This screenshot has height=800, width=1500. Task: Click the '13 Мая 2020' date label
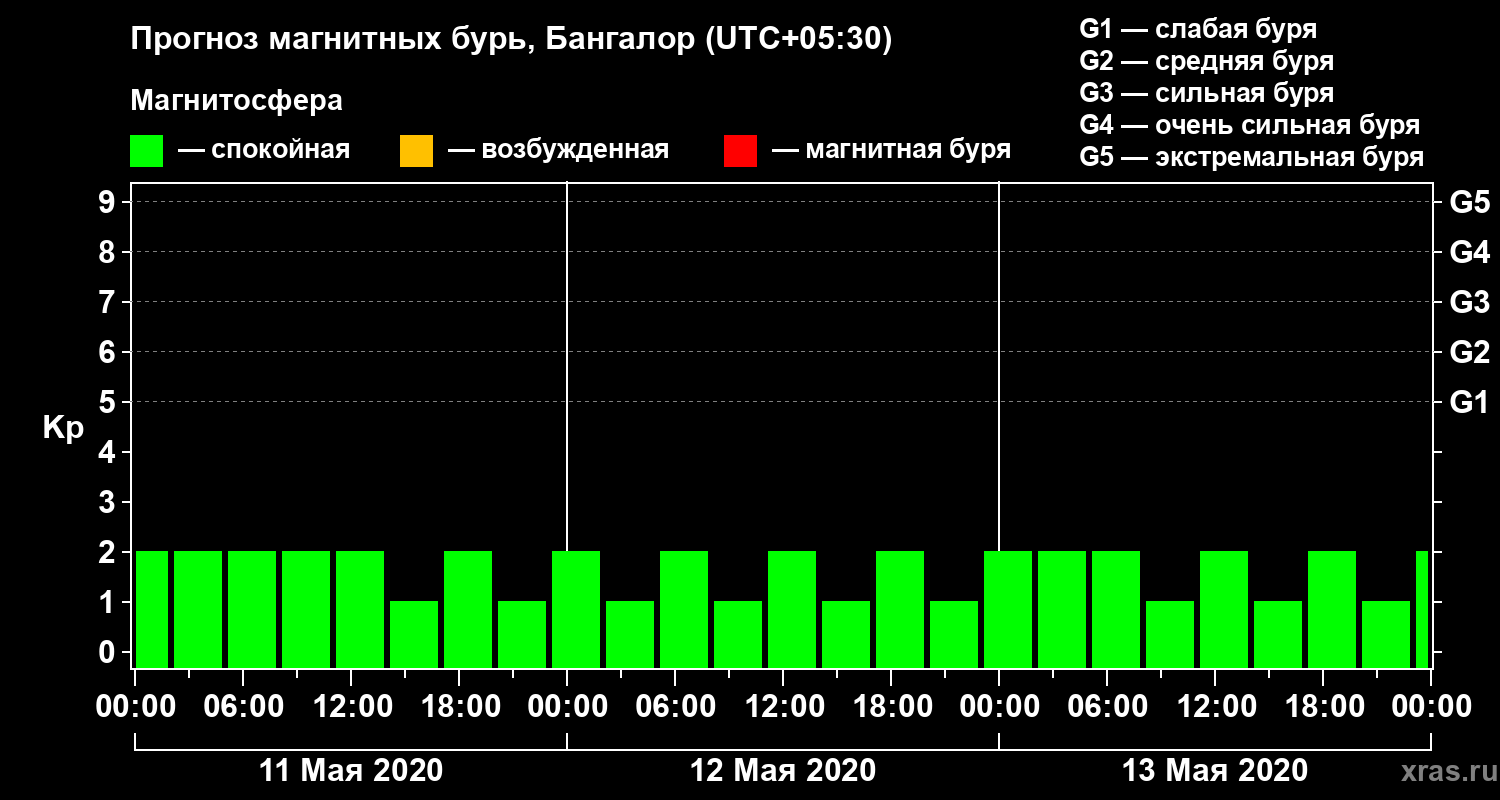click(x=1215, y=771)
